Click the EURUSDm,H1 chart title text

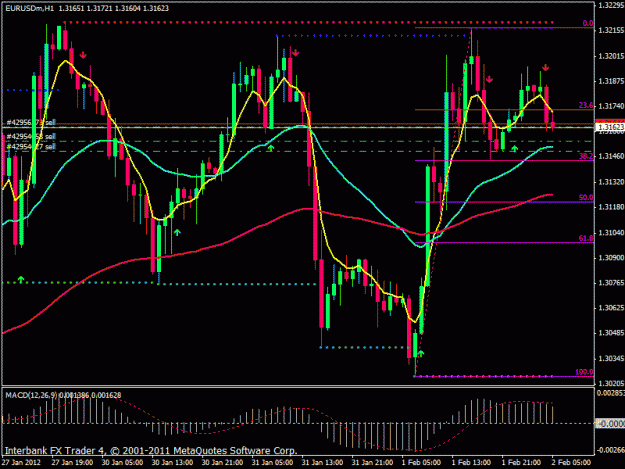[x=29, y=8]
